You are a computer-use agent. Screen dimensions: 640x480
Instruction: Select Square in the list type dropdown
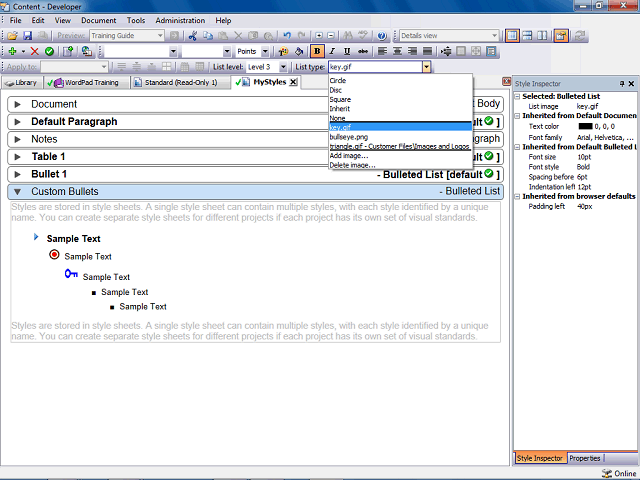tap(400, 100)
